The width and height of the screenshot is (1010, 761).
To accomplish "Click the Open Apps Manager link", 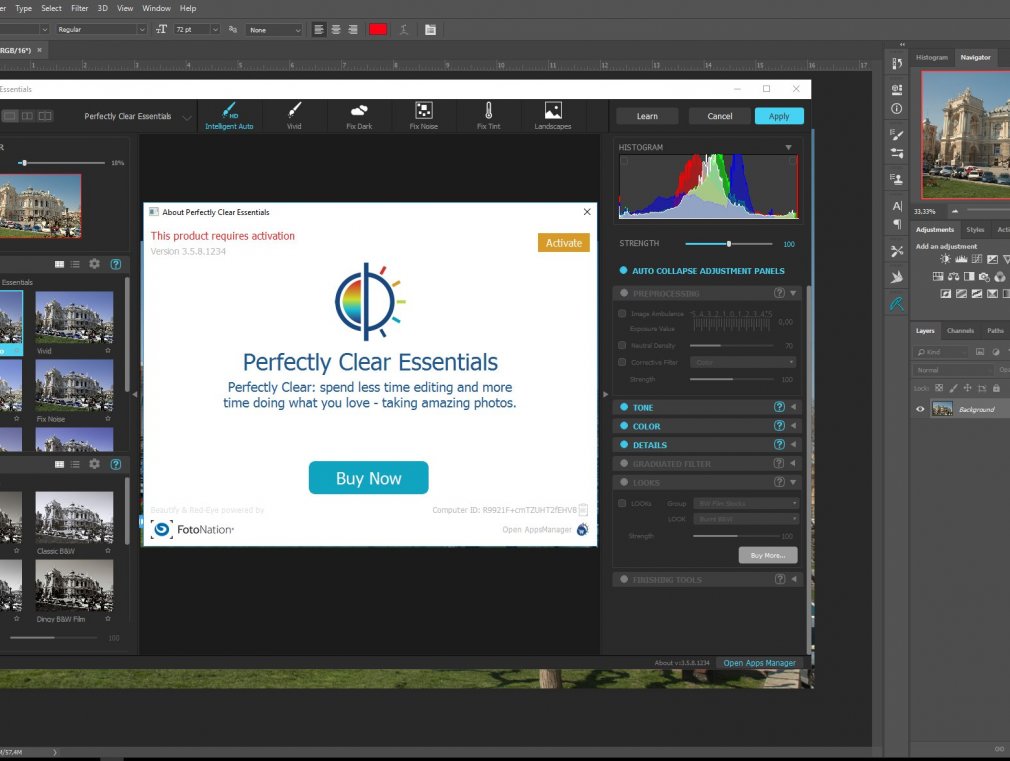I will [759, 663].
